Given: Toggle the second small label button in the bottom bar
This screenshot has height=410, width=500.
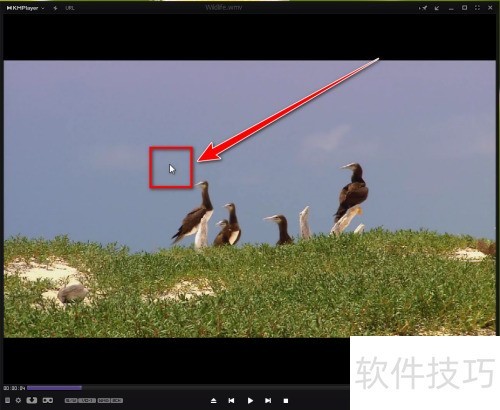Looking at the screenshot, I should click(x=87, y=400).
